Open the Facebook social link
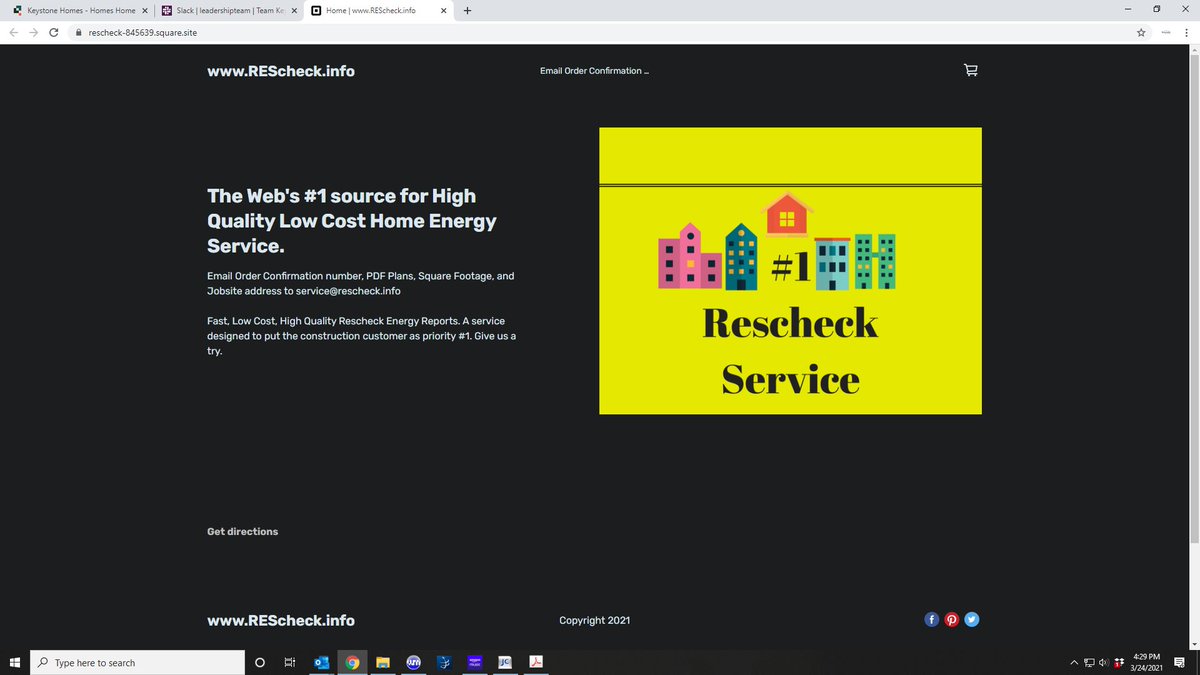 [931, 619]
